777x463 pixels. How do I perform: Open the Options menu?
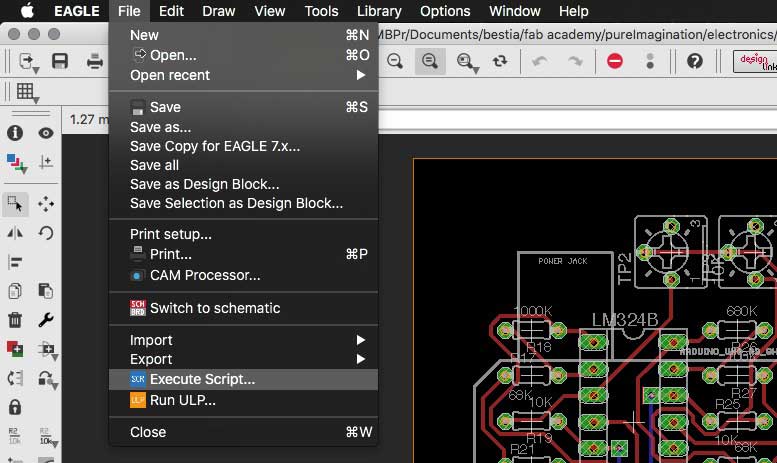click(x=445, y=11)
